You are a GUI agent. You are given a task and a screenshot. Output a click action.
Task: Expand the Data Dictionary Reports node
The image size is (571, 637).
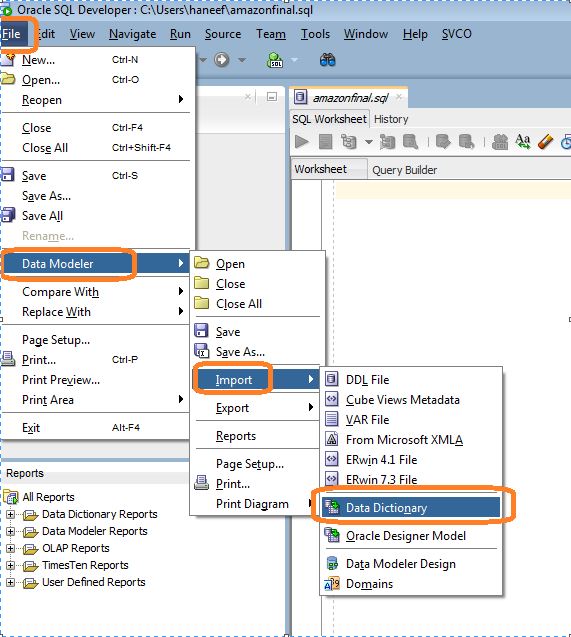[x=11, y=514]
